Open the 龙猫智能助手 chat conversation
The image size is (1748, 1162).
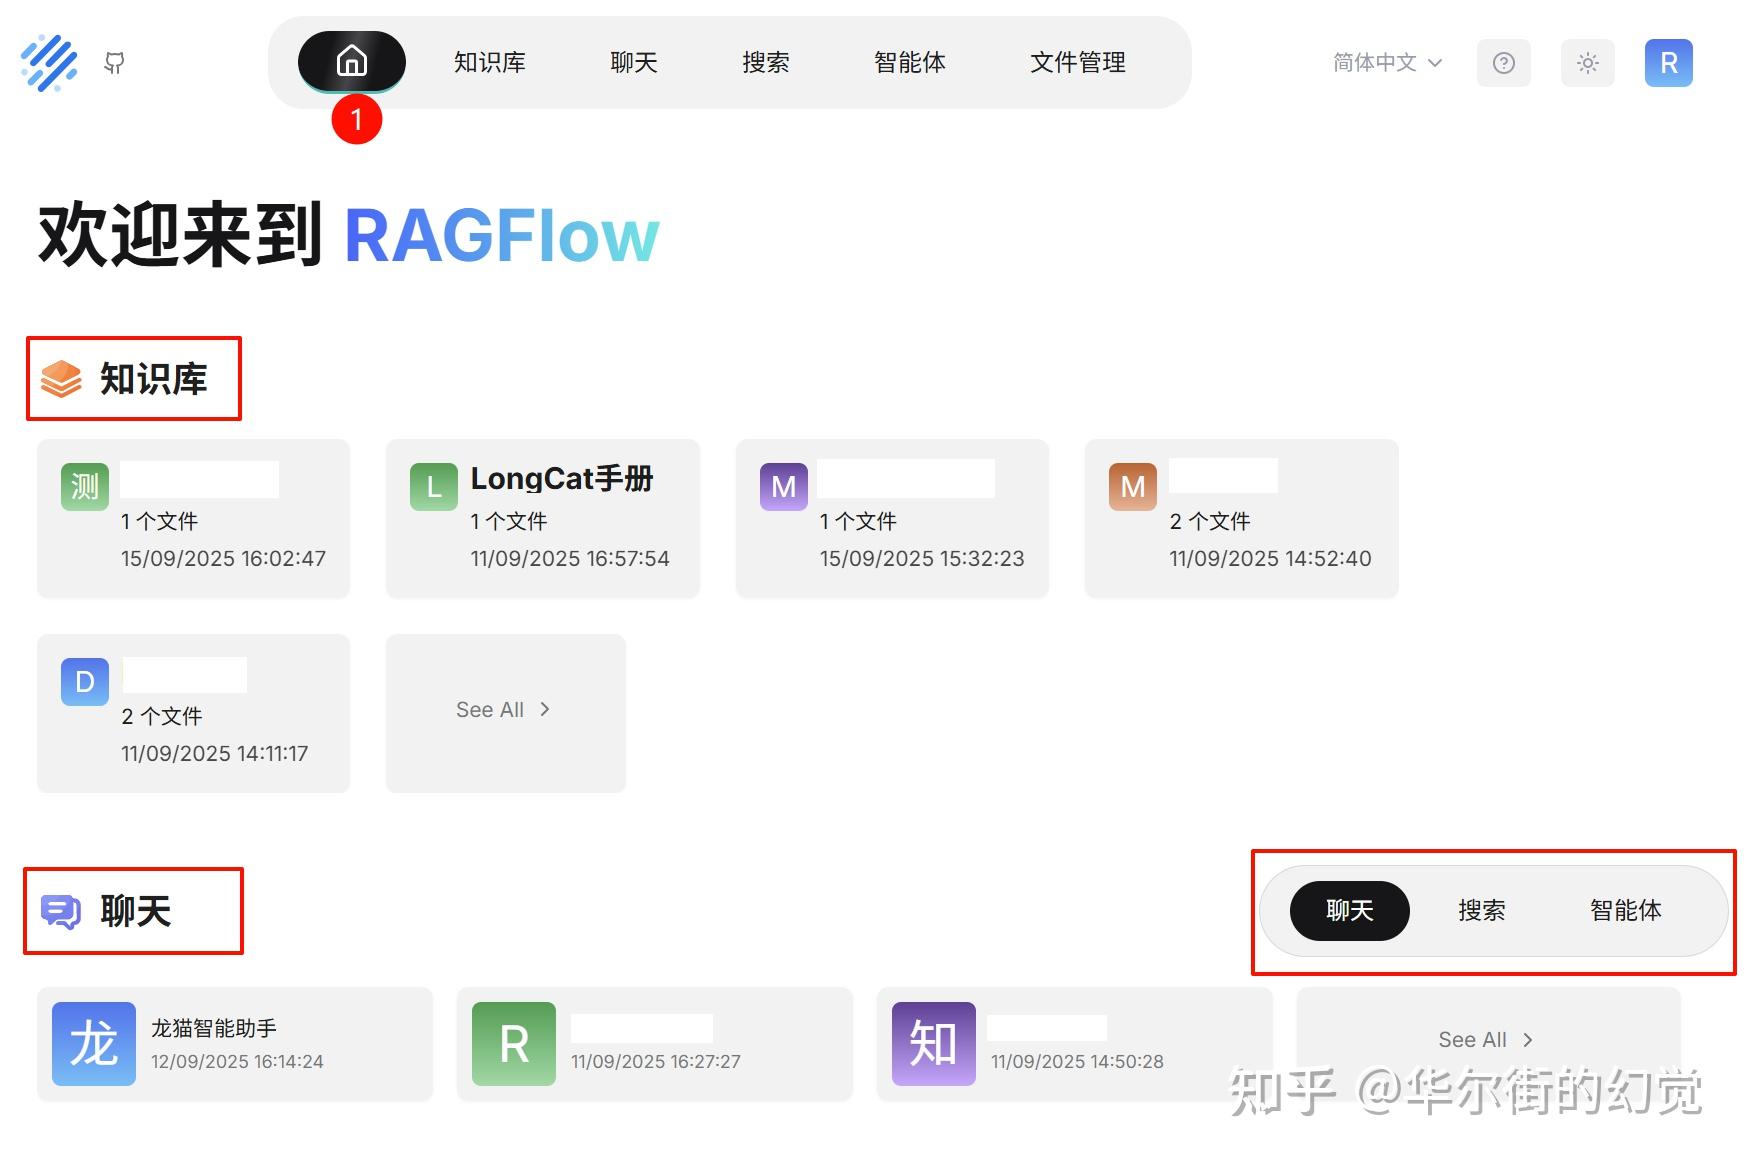point(234,1043)
